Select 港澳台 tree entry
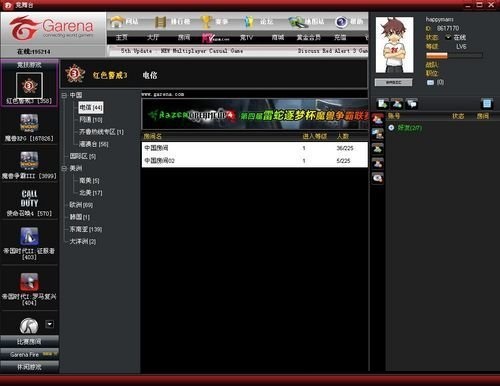The width and height of the screenshot is (500, 386). pyautogui.click(x=94, y=144)
